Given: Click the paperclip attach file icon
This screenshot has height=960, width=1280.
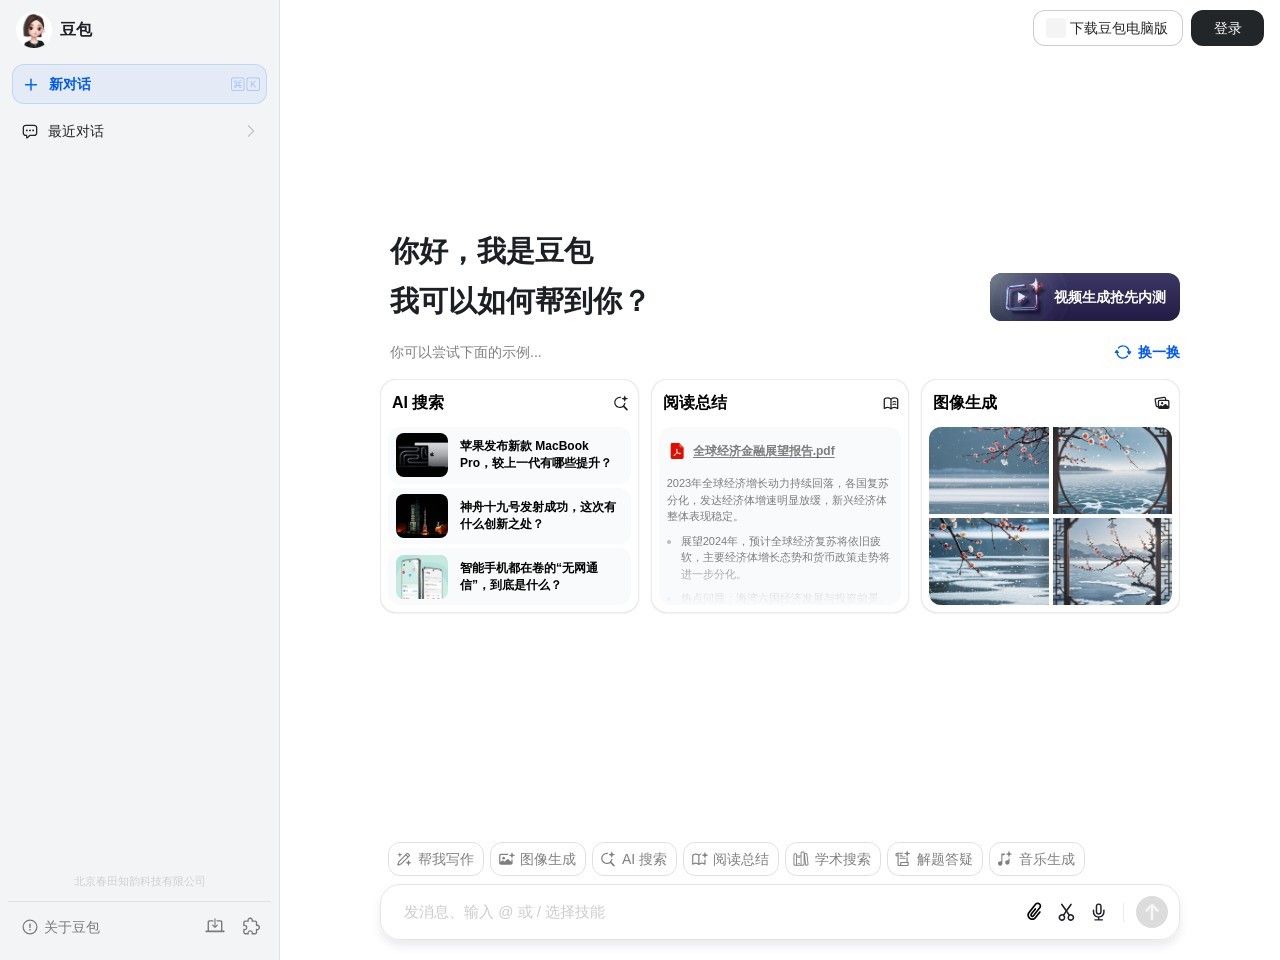Looking at the screenshot, I should point(1035,912).
